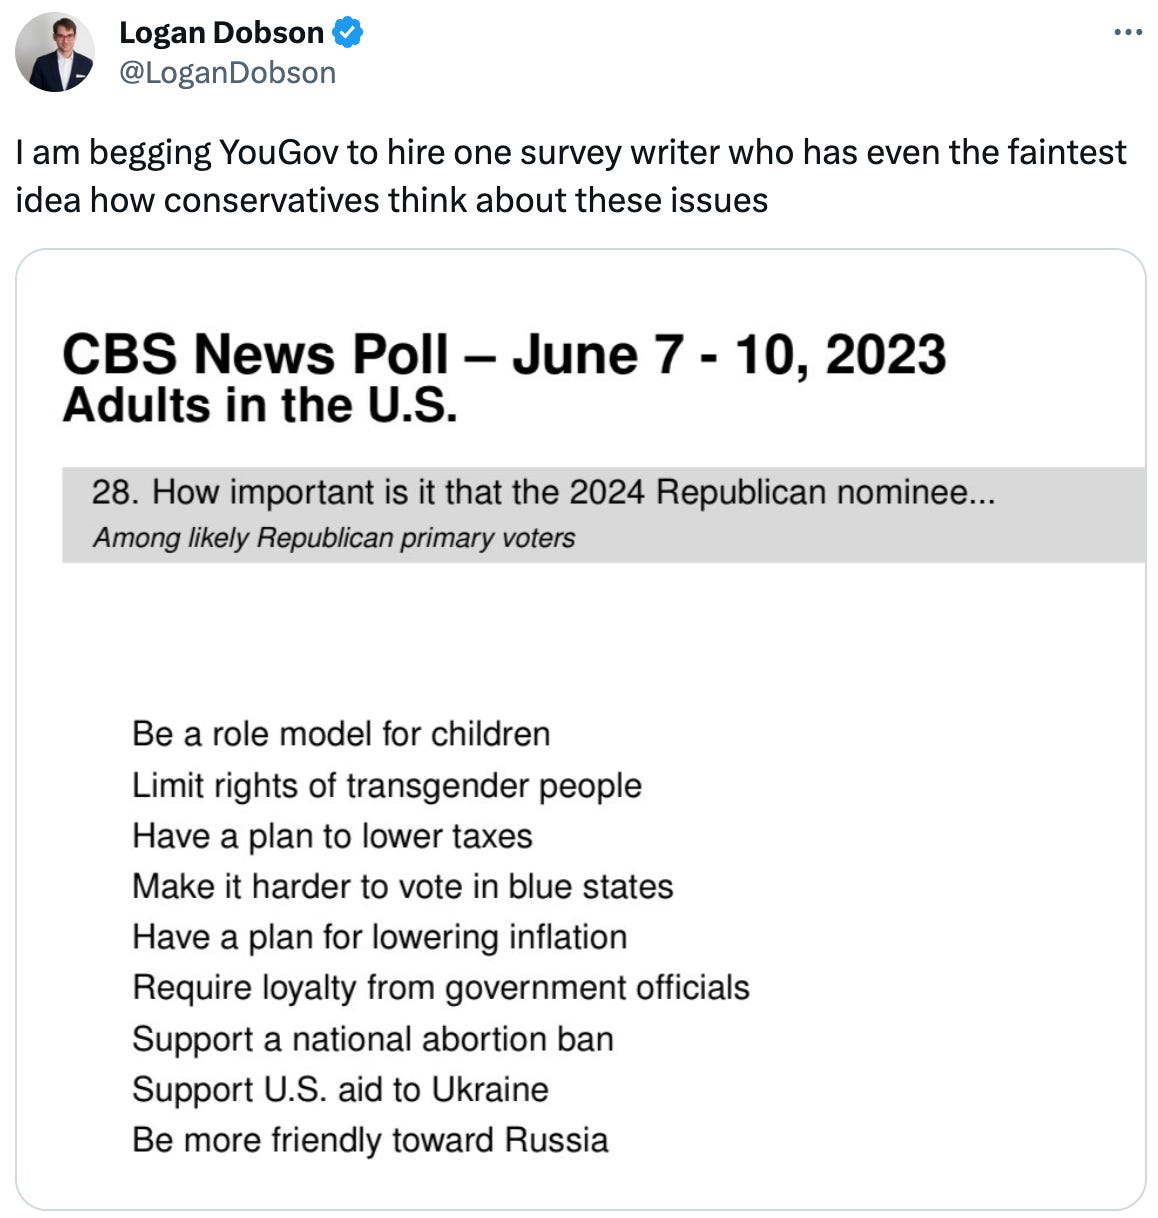Click the 'Limit rights of transgender people' line

[388, 785]
